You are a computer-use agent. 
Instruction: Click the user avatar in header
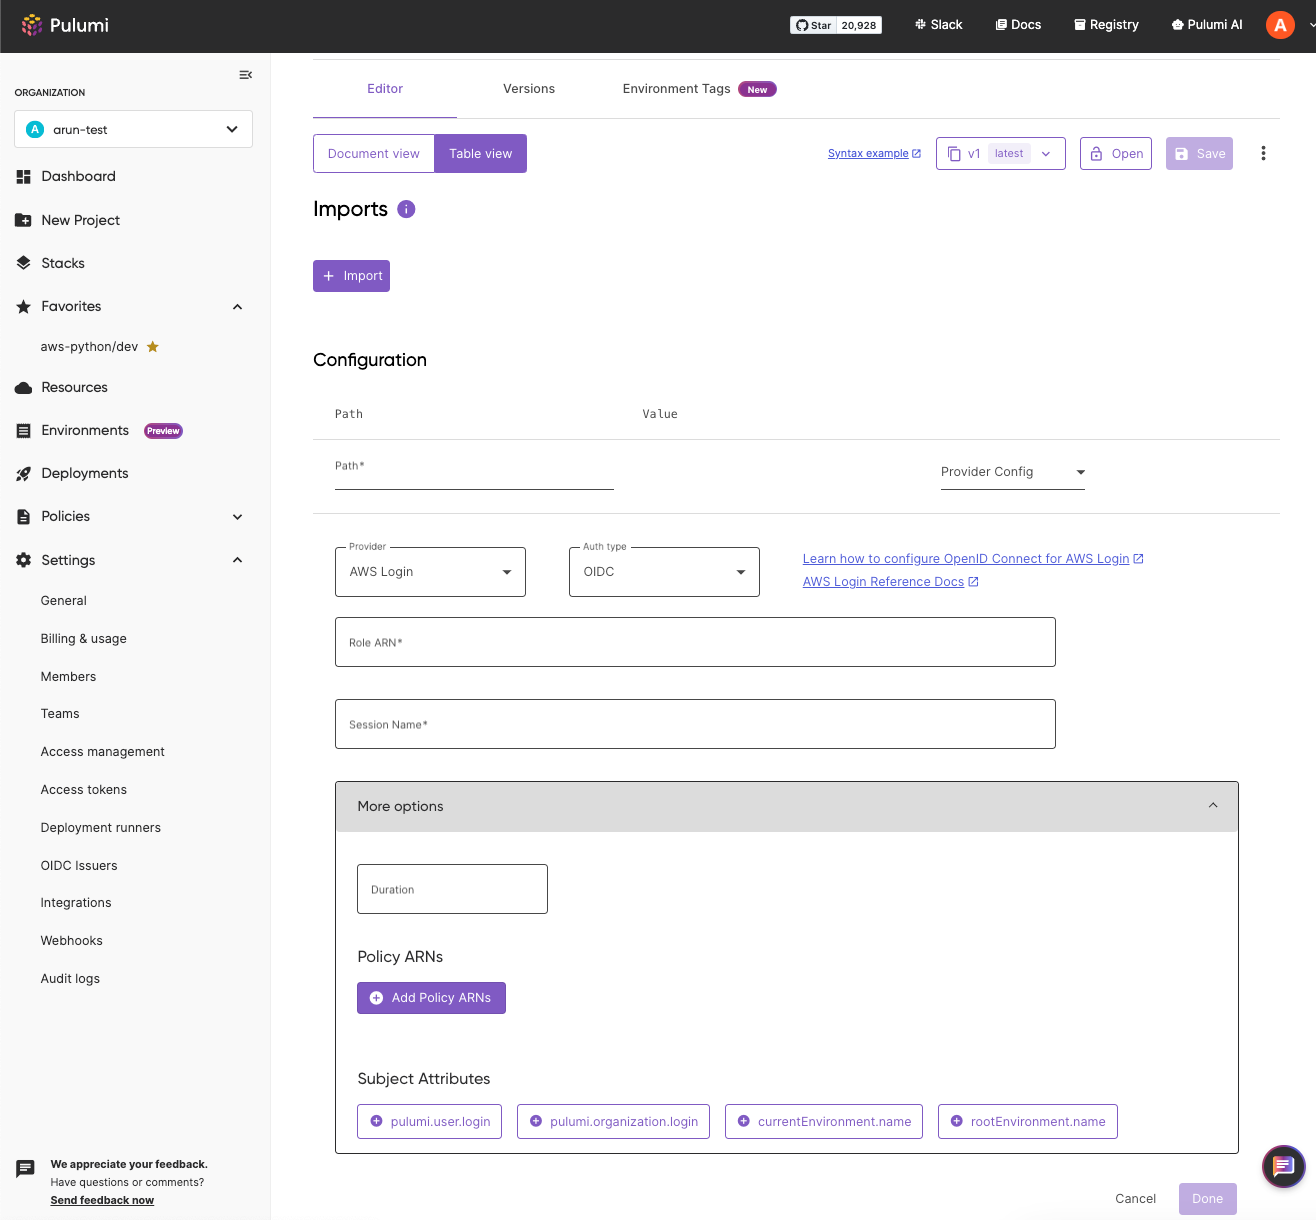click(1280, 25)
